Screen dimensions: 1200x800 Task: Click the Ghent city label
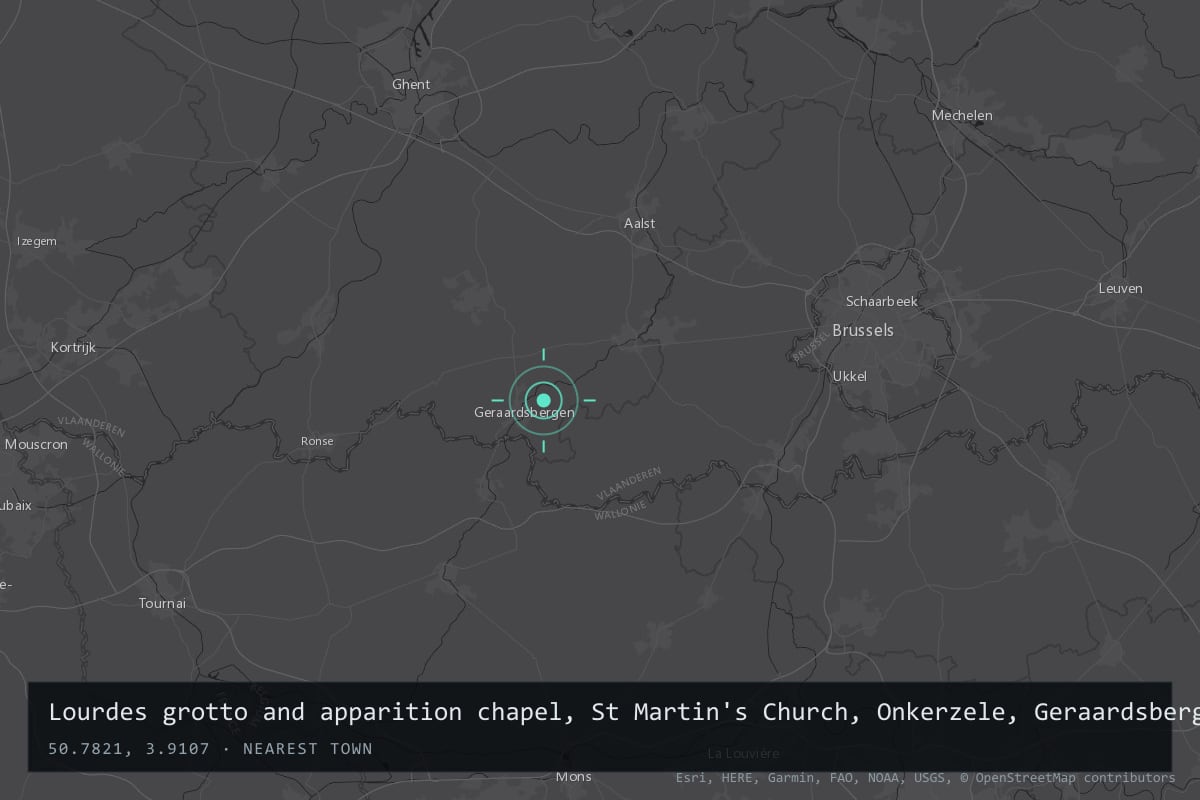pos(411,85)
